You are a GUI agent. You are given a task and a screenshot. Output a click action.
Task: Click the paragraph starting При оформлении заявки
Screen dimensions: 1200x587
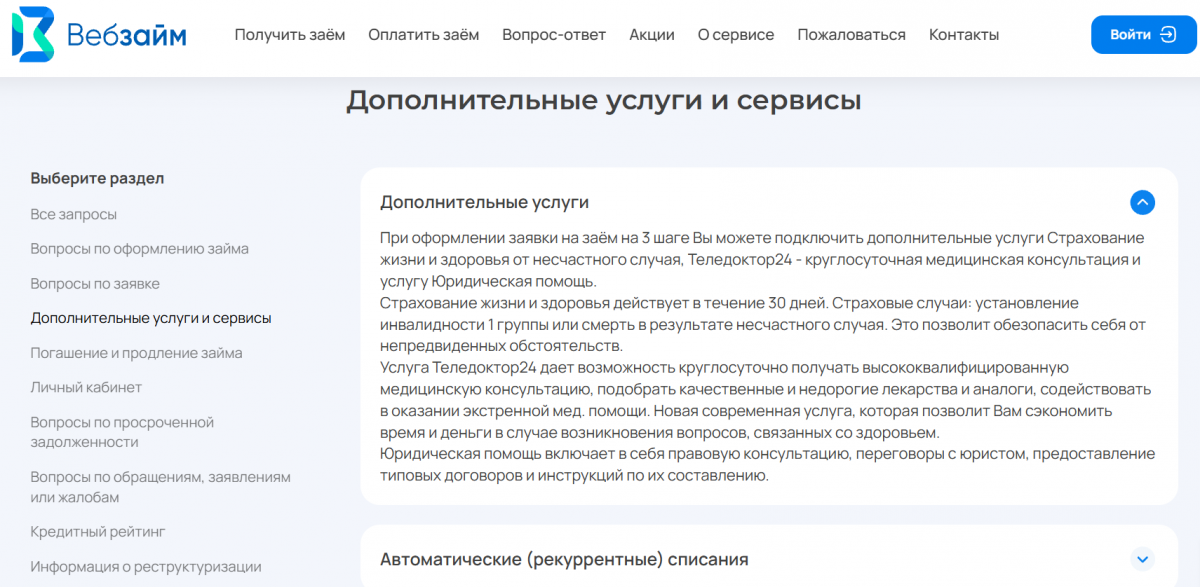tap(762, 260)
